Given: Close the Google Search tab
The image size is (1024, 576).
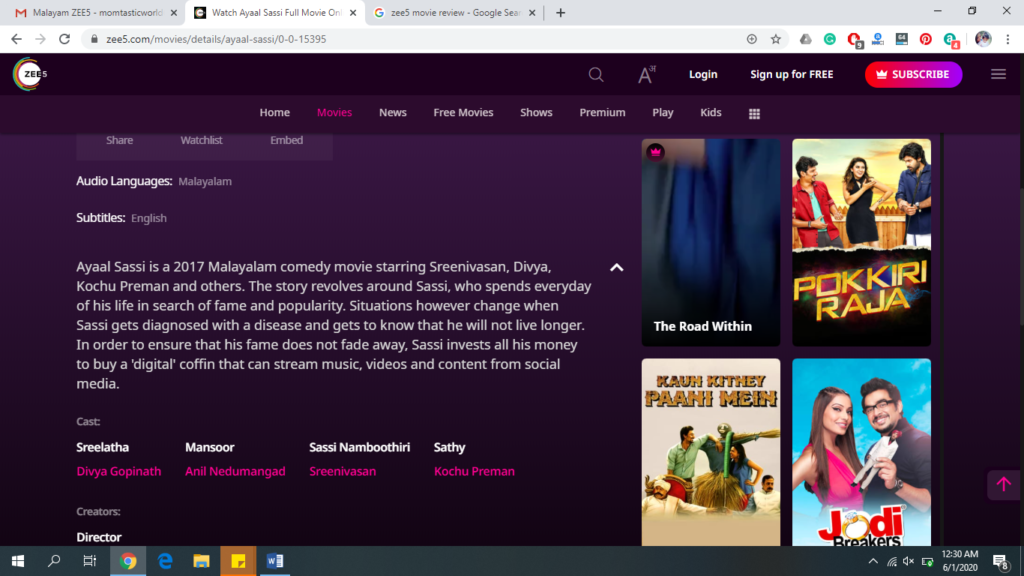Looking at the screenshot, I should [x=532, y=13].
